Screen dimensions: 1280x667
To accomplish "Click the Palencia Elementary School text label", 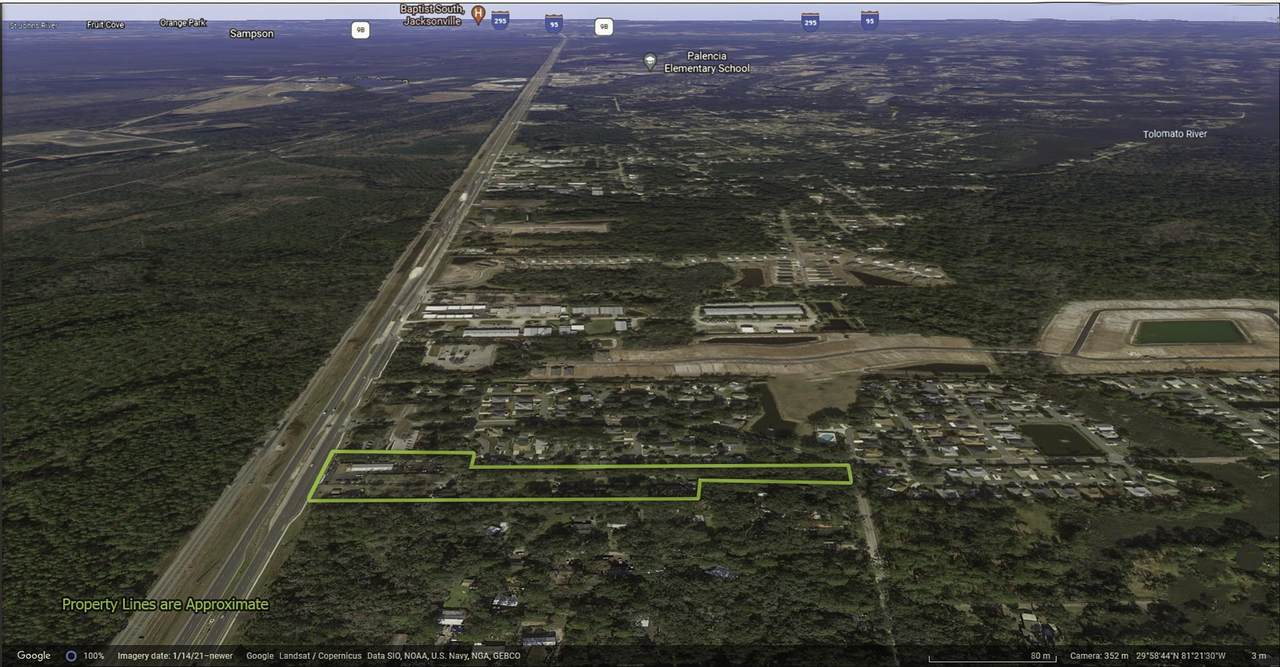I will [x=706, y=62].
